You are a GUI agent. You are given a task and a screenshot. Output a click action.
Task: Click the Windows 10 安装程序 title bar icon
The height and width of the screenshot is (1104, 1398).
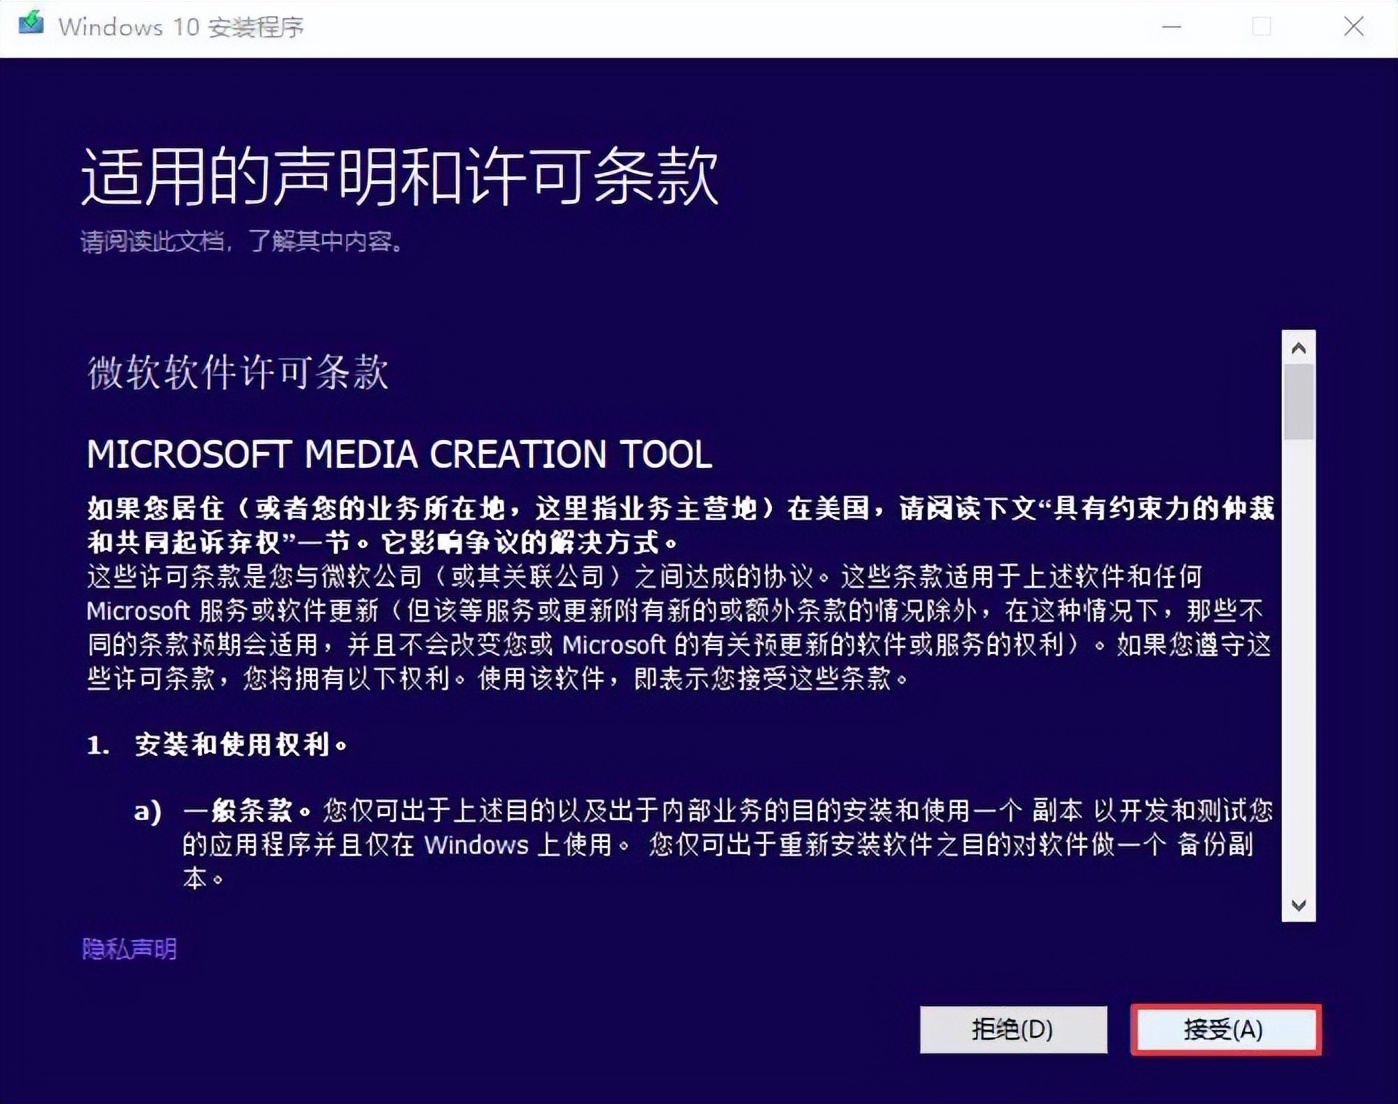(x=30, y=26)
